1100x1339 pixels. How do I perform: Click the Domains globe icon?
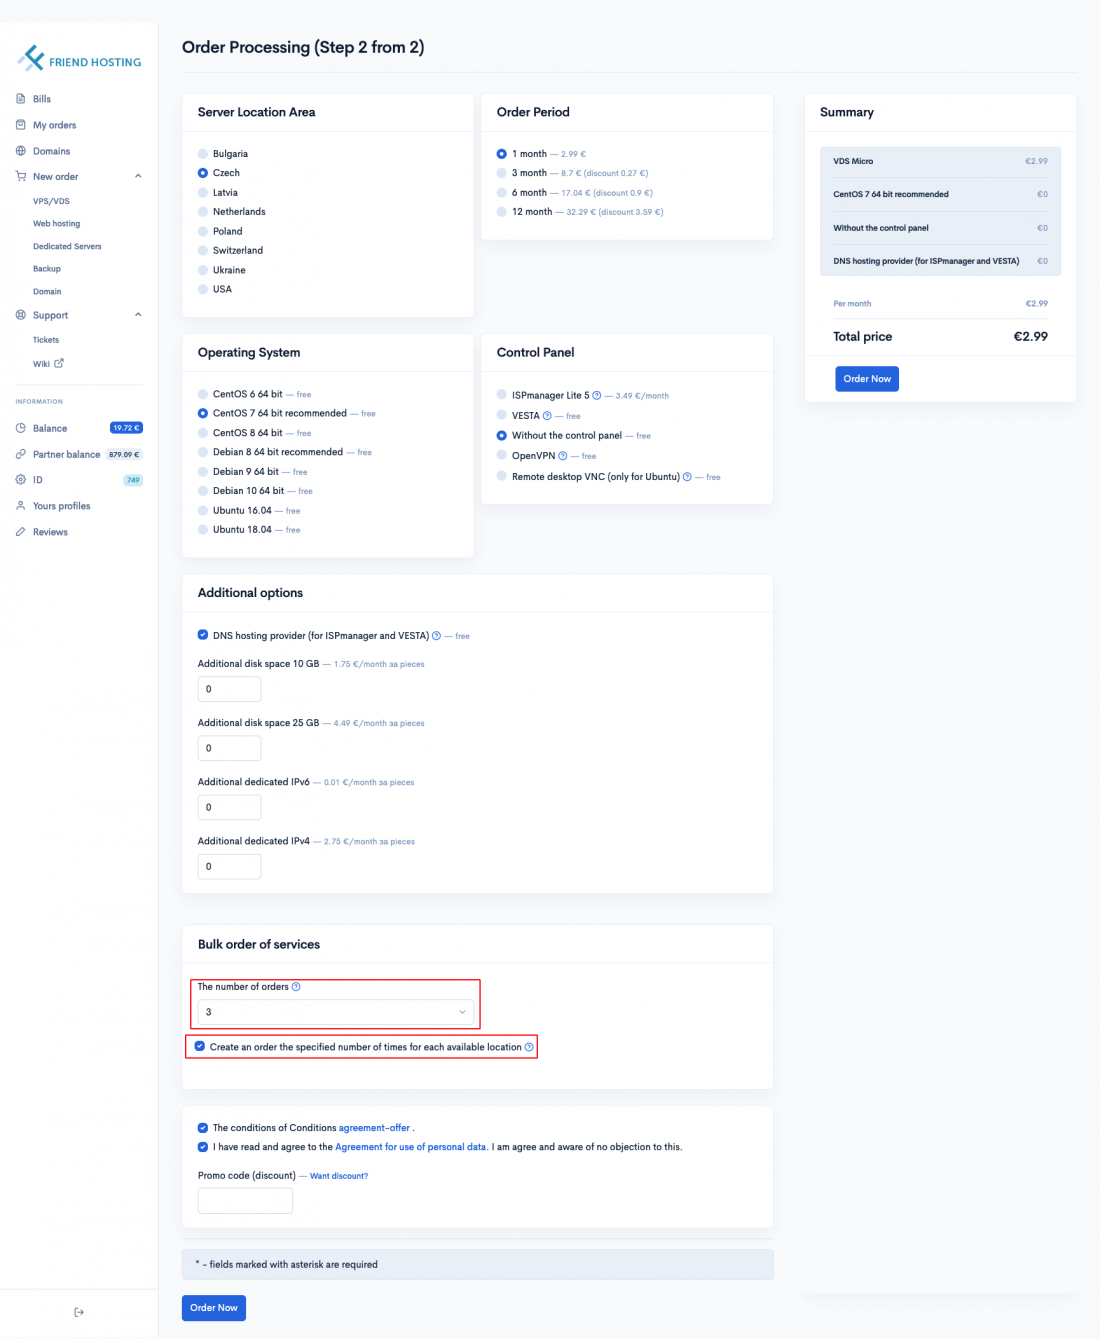(x=21, y=151)
